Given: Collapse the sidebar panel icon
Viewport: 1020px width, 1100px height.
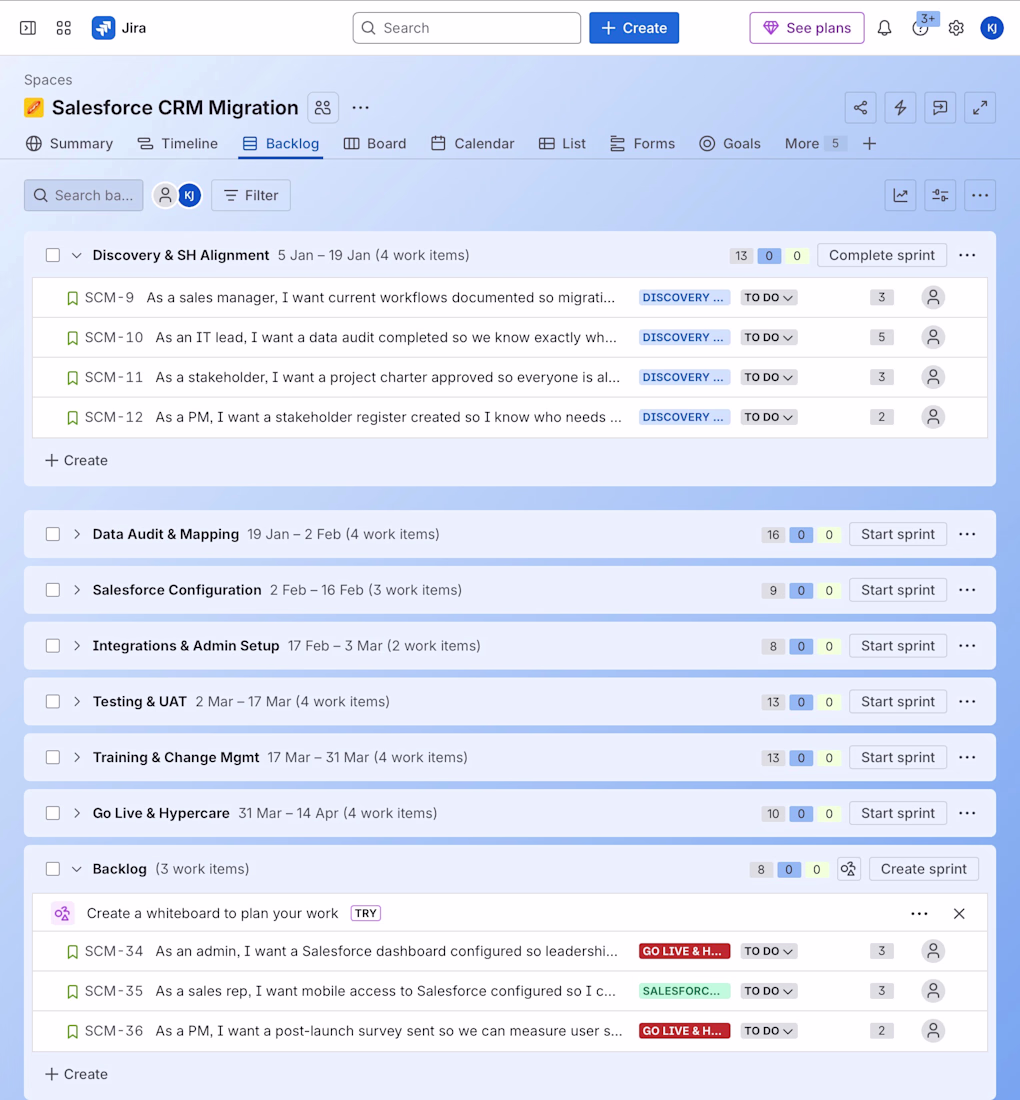Looking at the screenshot, I should 28,28.
